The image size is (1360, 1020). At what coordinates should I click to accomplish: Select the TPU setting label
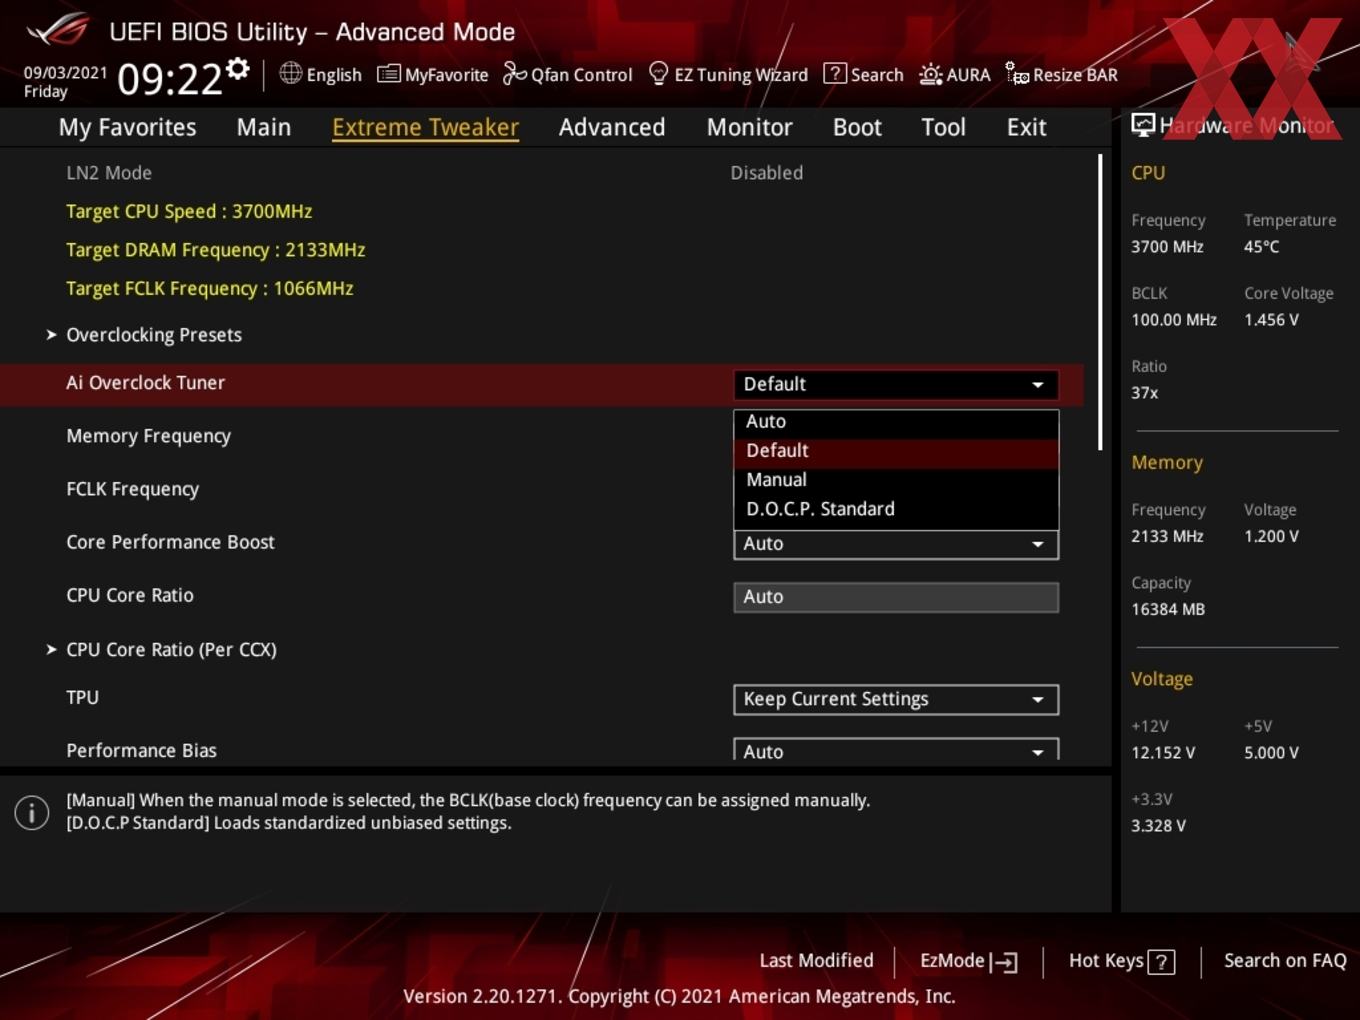(x=82, y=697)
